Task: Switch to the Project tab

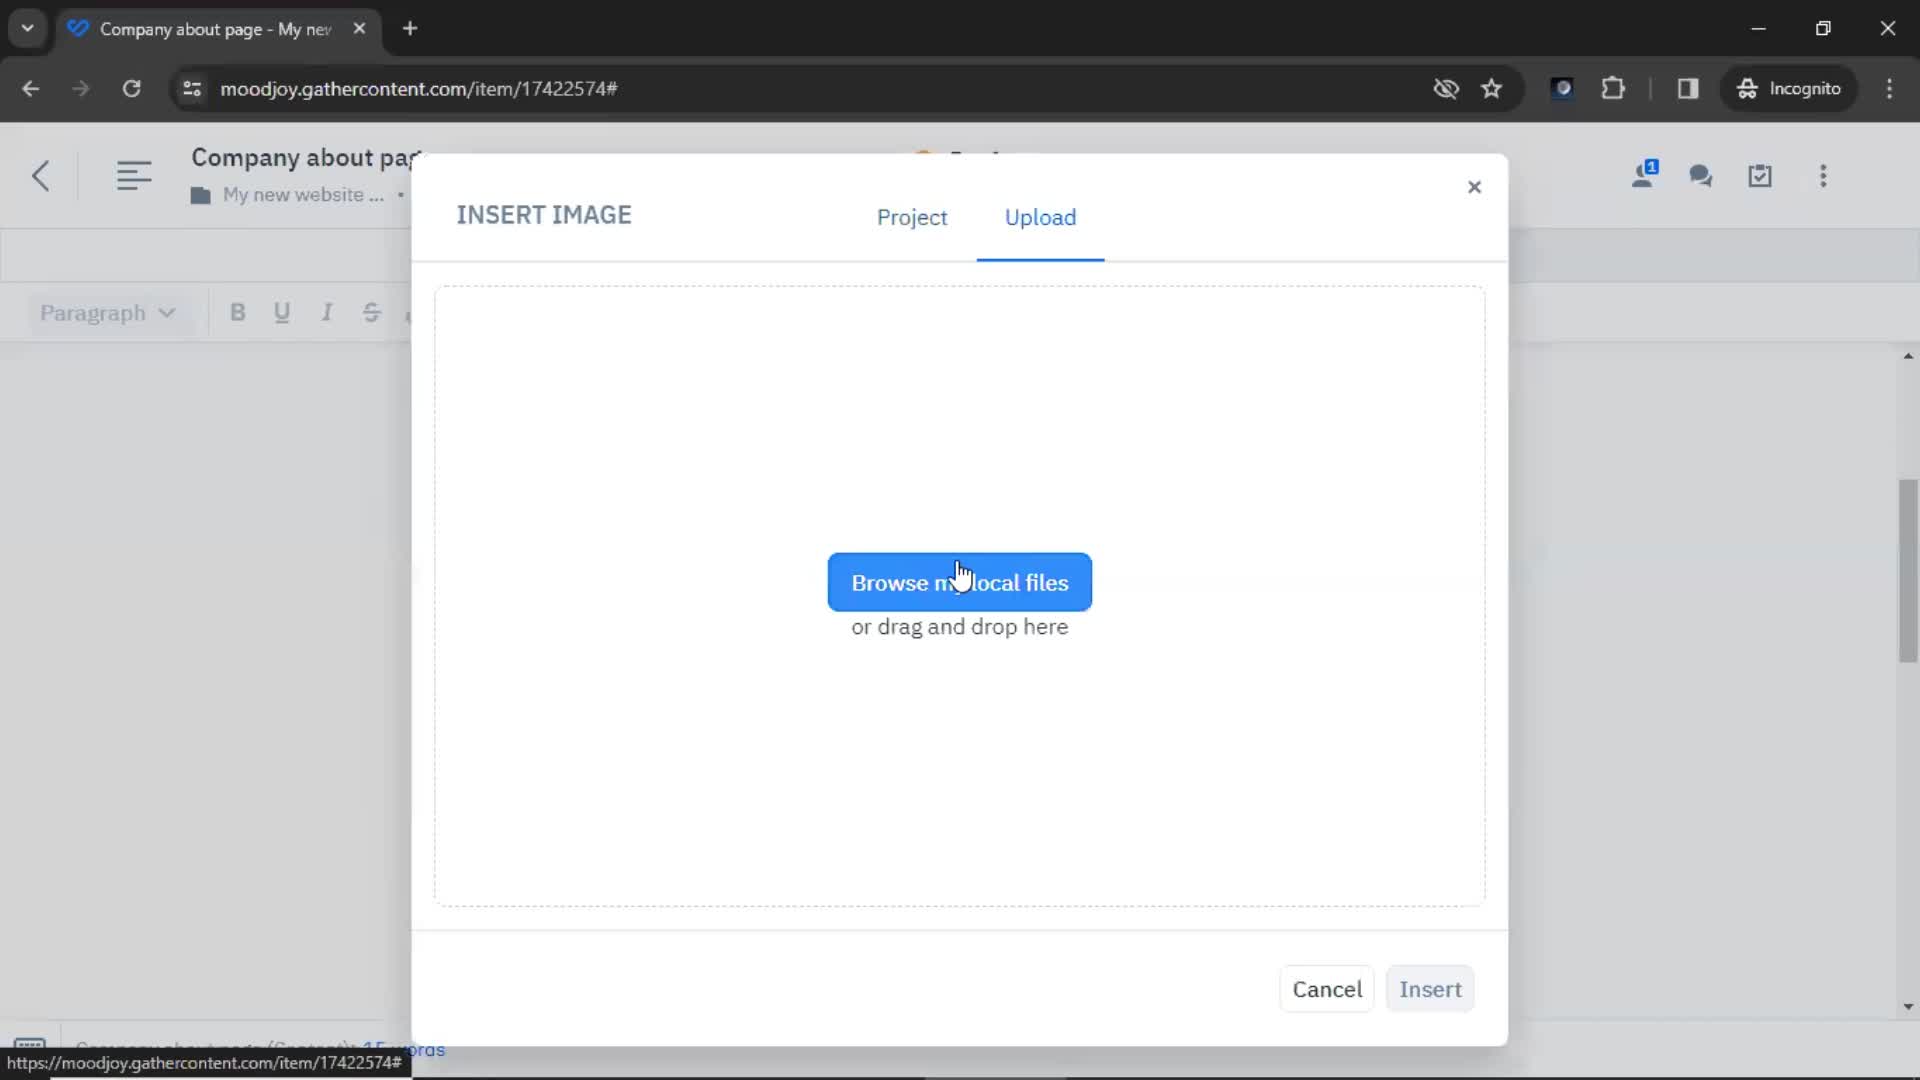Action: coord(911,218)
